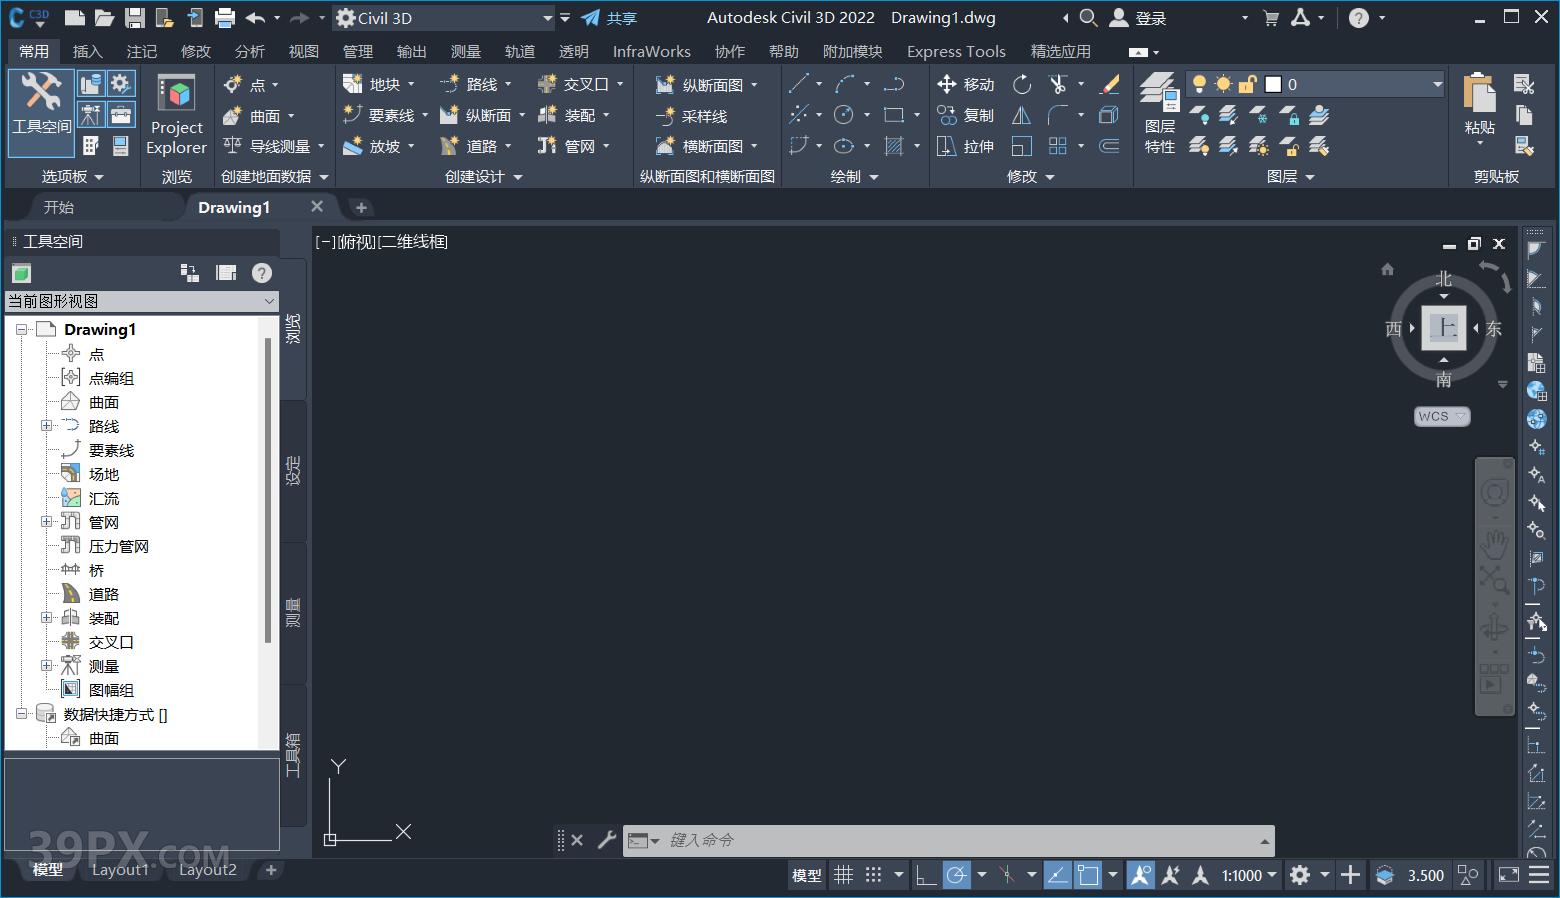The image size is (1560, 898).
Task: Toggle snap mode in status bar
Action: click(x=874, y=876)
